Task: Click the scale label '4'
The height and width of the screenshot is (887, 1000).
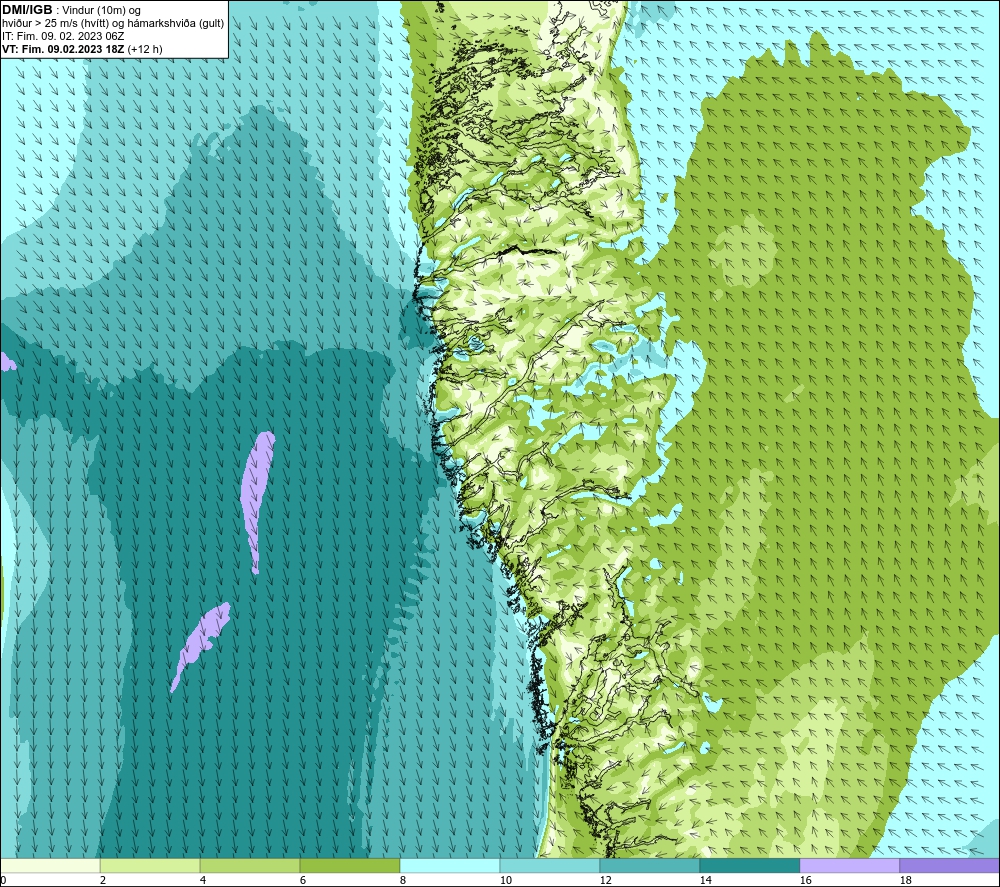Action: tap(203, 880)
